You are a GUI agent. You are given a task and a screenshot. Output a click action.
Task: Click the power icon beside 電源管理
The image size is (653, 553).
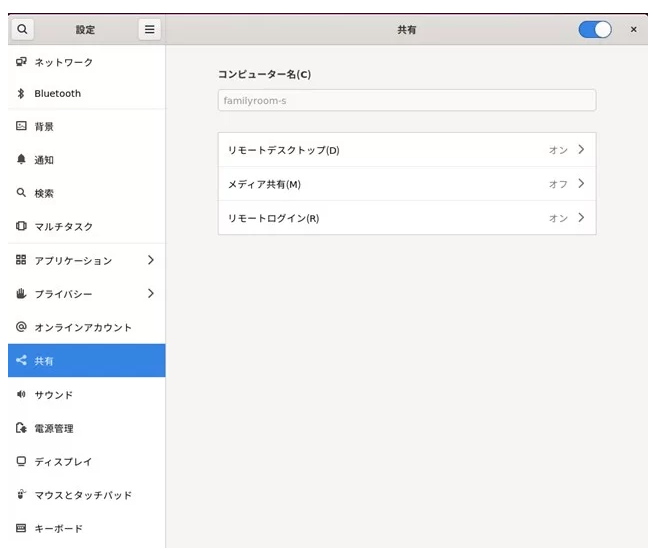(21, 428)
